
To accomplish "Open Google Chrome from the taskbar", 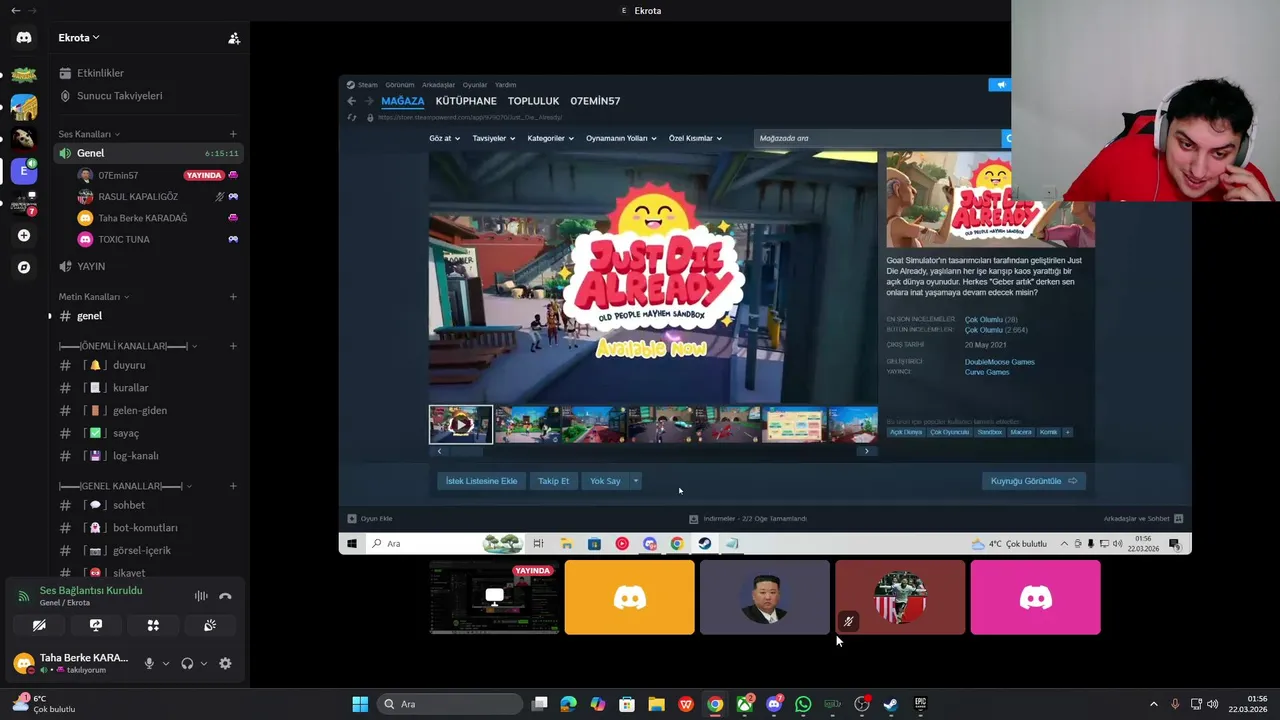I will [715, 704].
